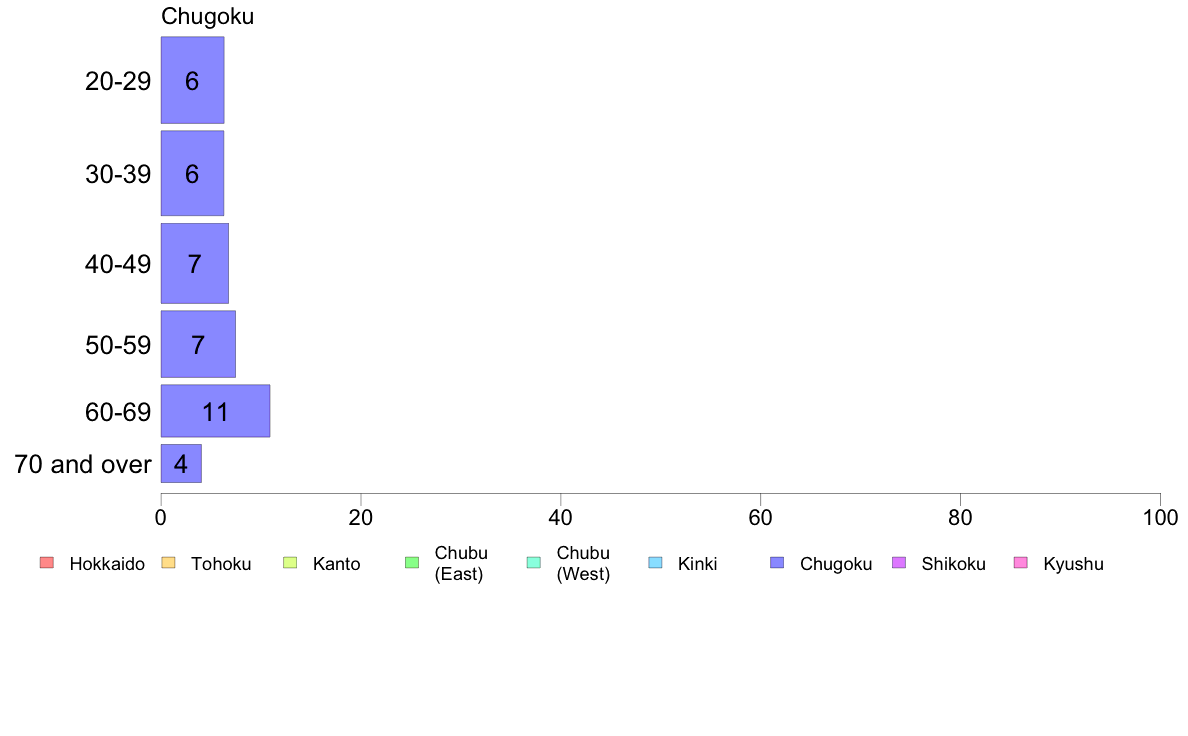This screenshot has height=736, width=1188.
Task: Click the Hokkaido red legend swatch
Action: click(x=47, y=562)
